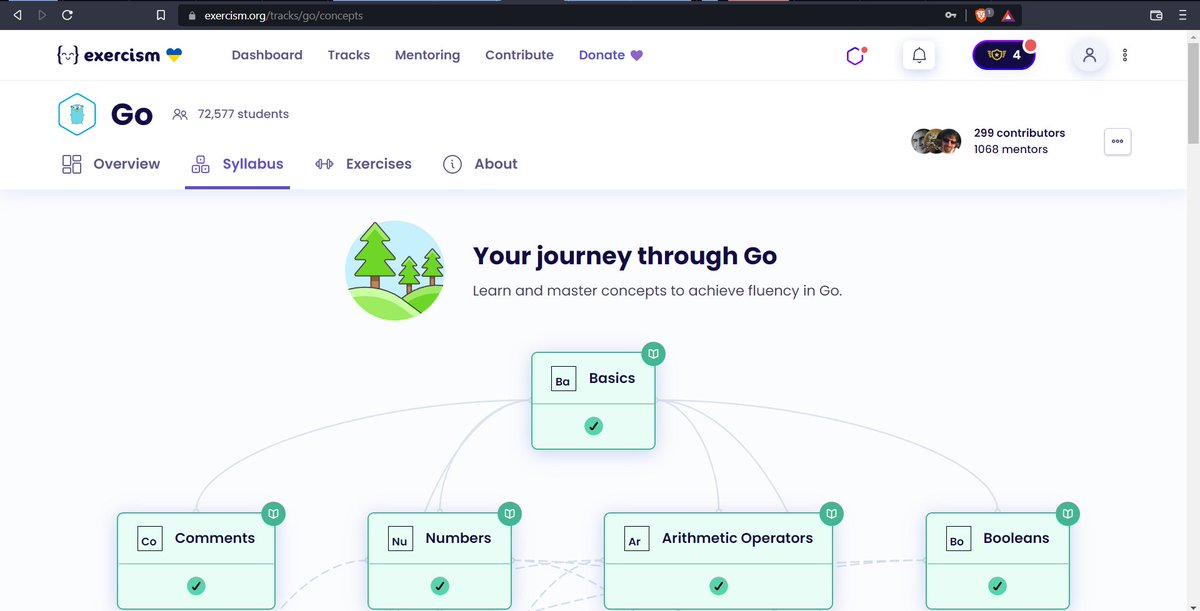
Task: Open the vertical dots menu beside avatar
Action: [x=1126, y=55]
